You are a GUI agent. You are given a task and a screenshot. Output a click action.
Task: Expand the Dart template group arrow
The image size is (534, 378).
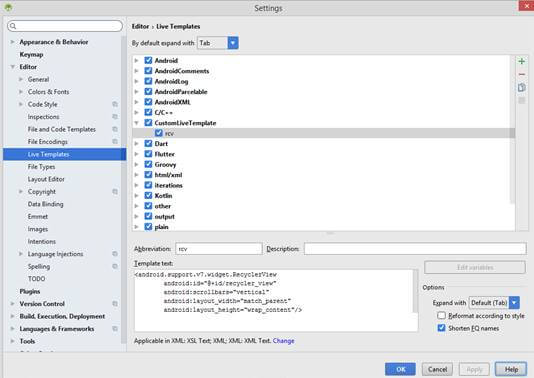click(136, 143)
